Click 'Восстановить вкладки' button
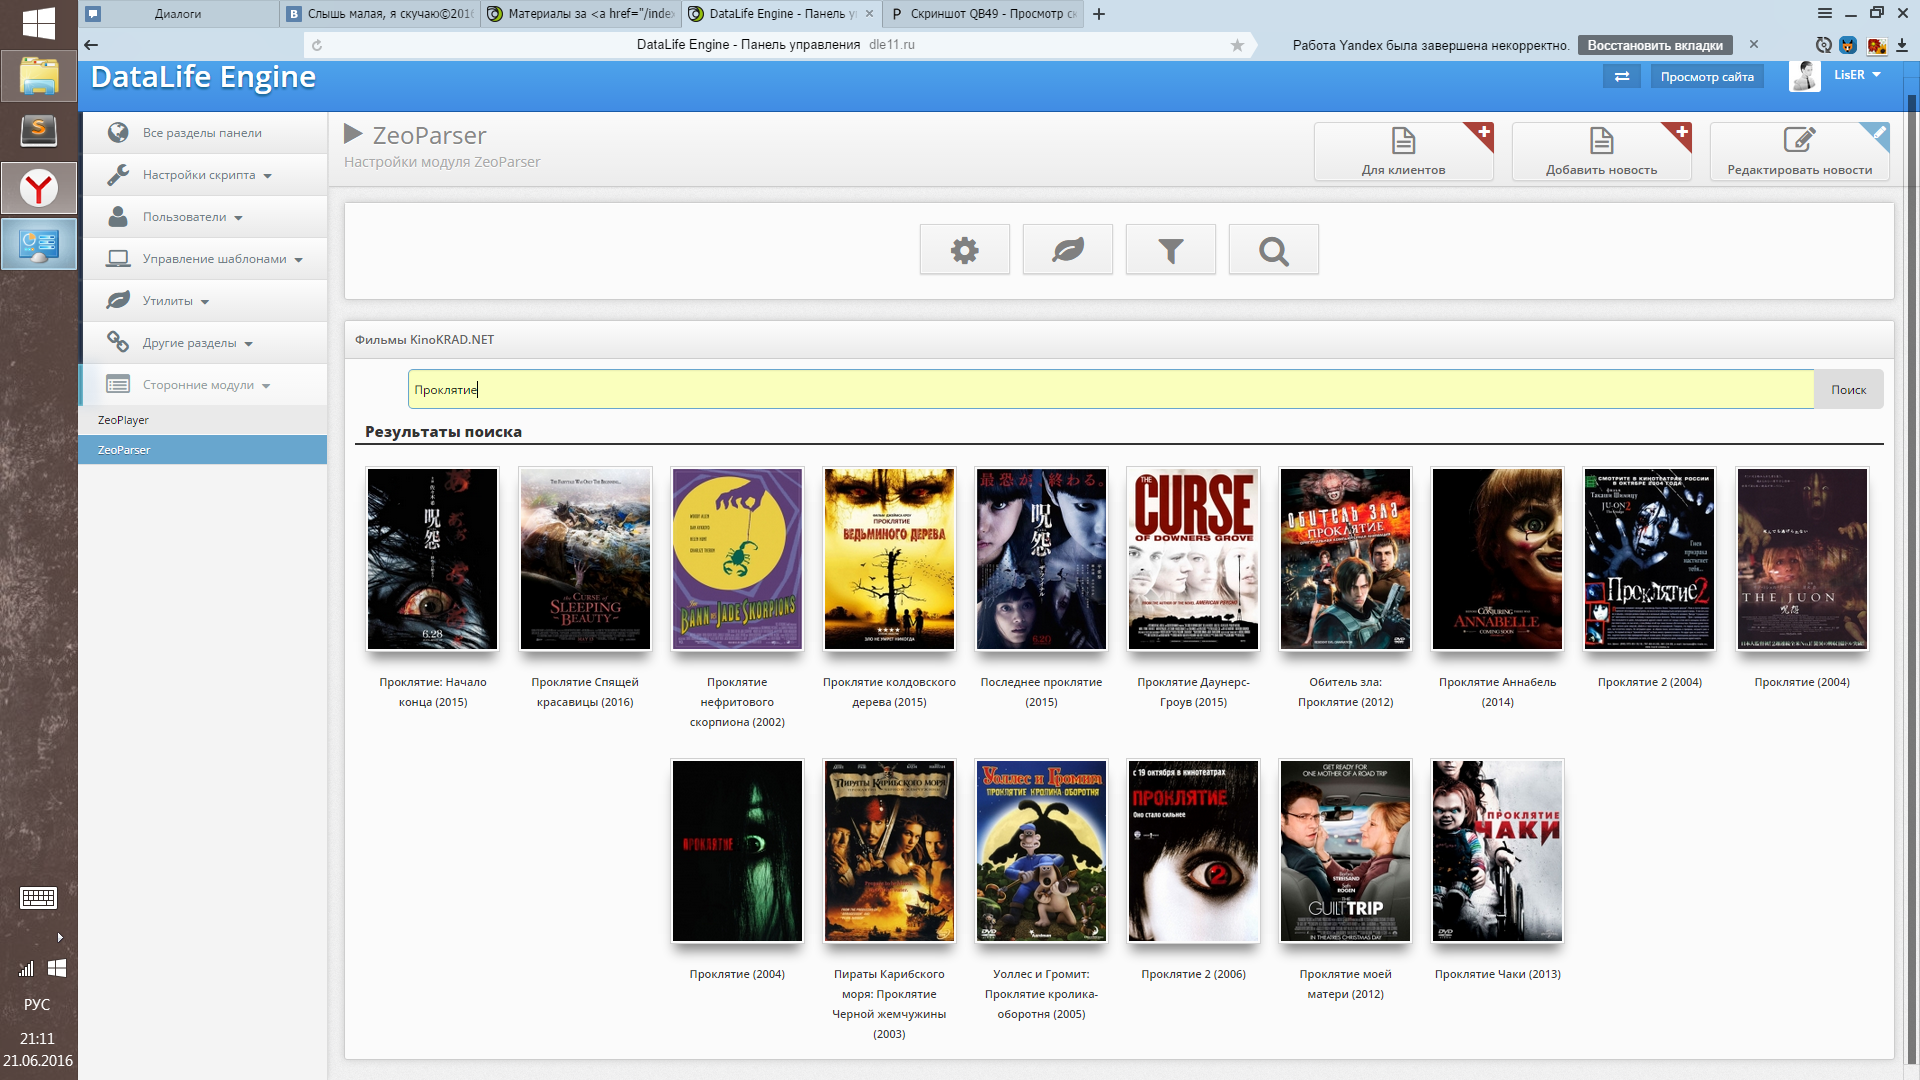 point(1654,45)
